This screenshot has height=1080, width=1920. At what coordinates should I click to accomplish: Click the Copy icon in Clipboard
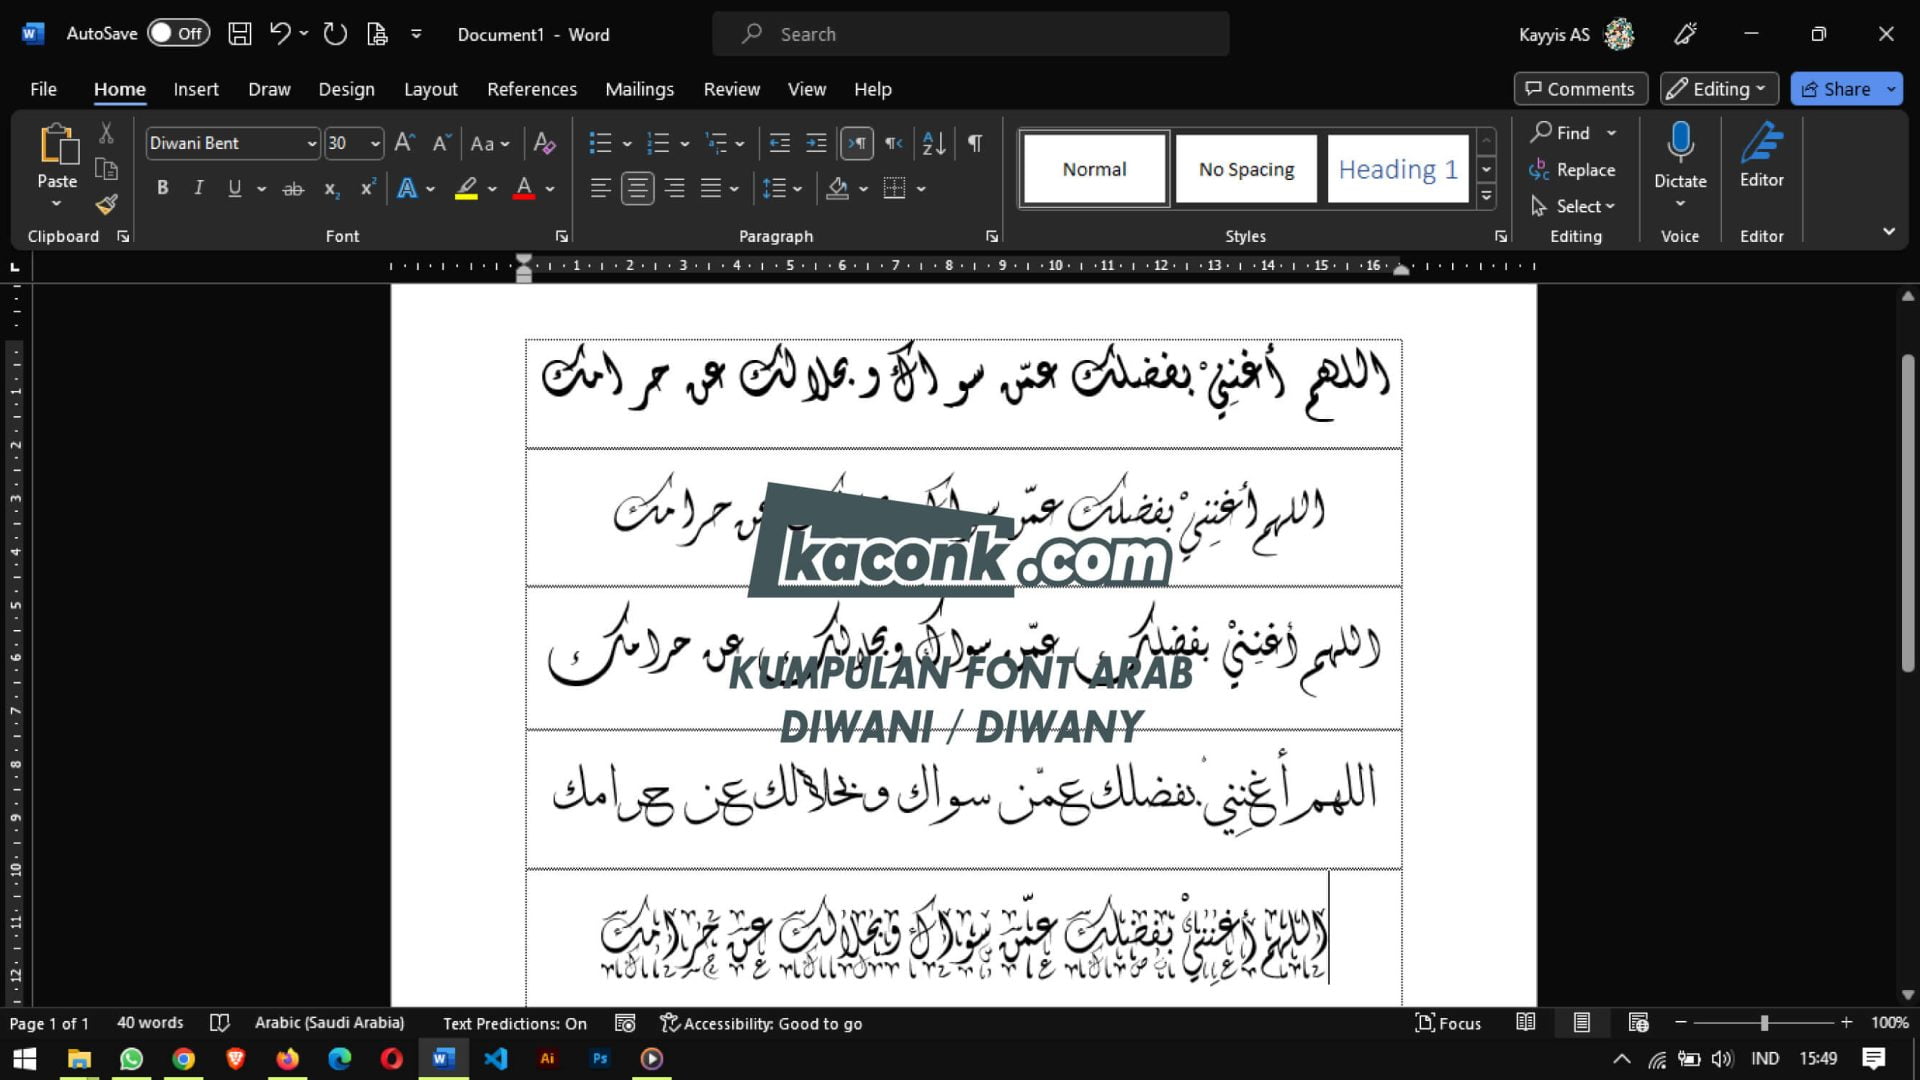(106, 169)
